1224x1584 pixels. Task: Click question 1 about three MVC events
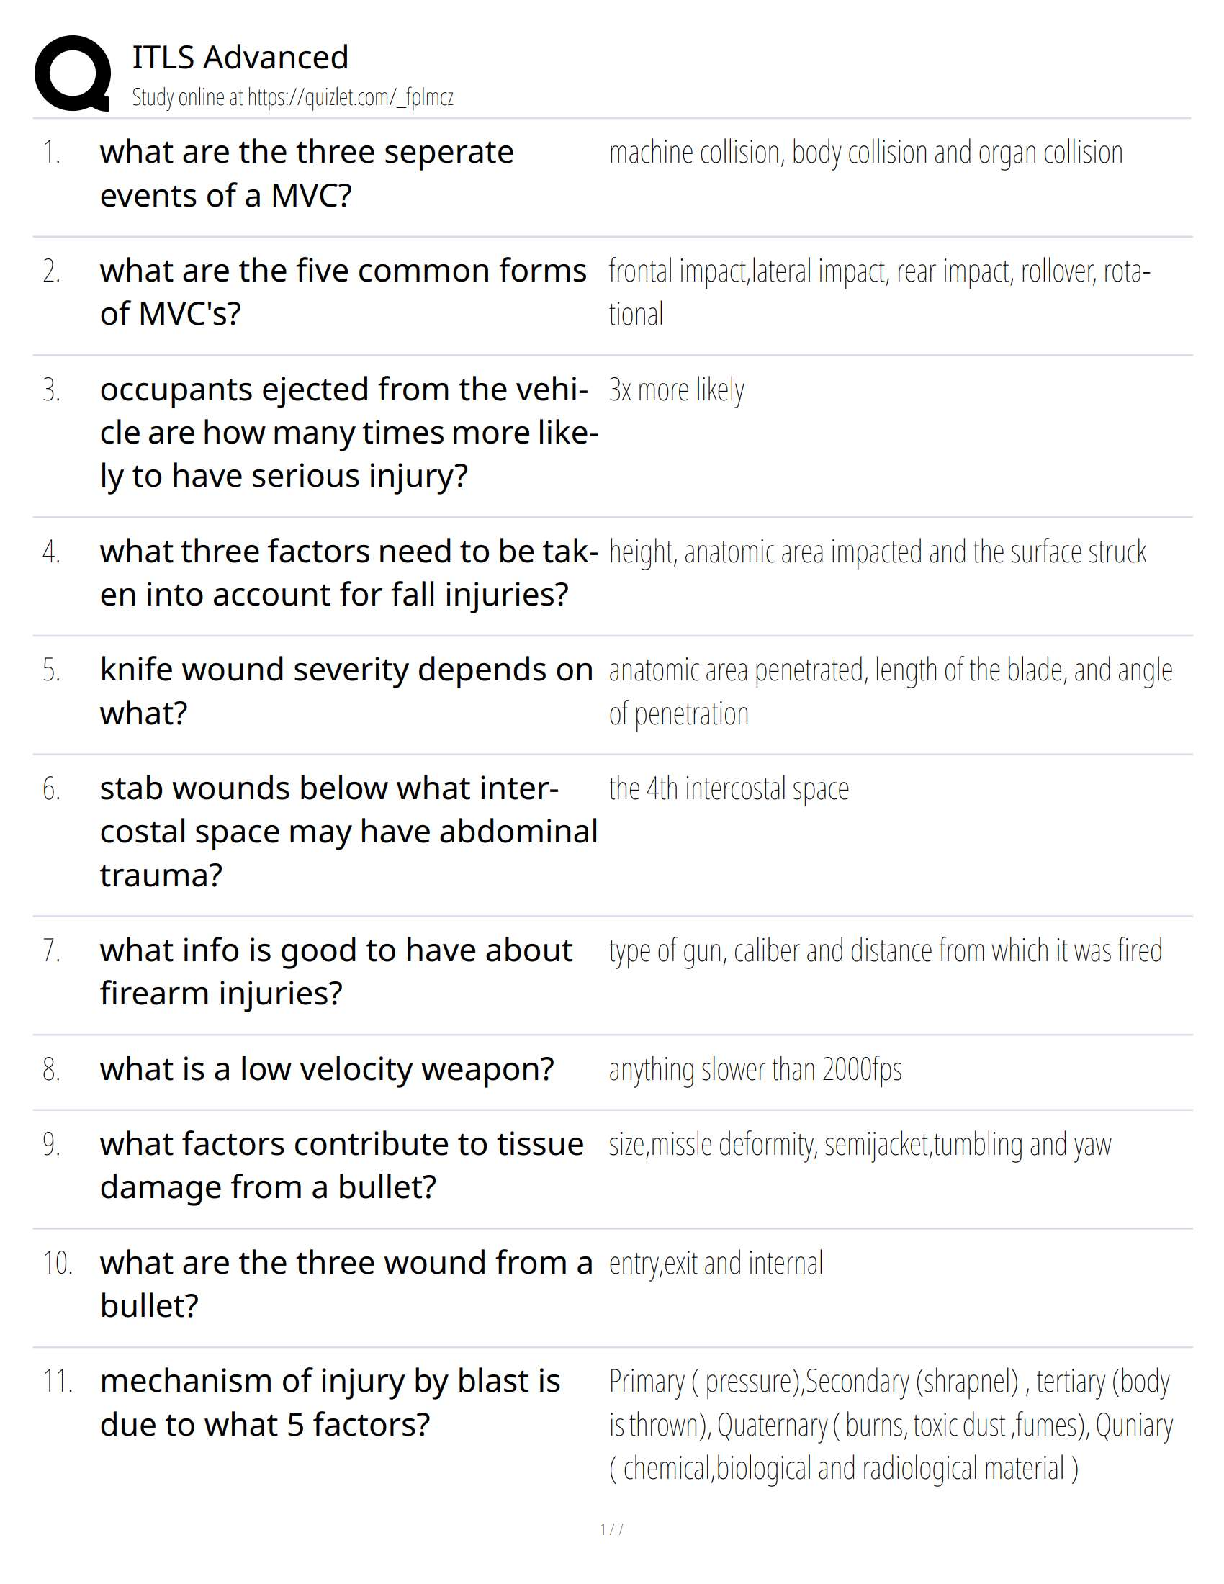coord(307,174)
